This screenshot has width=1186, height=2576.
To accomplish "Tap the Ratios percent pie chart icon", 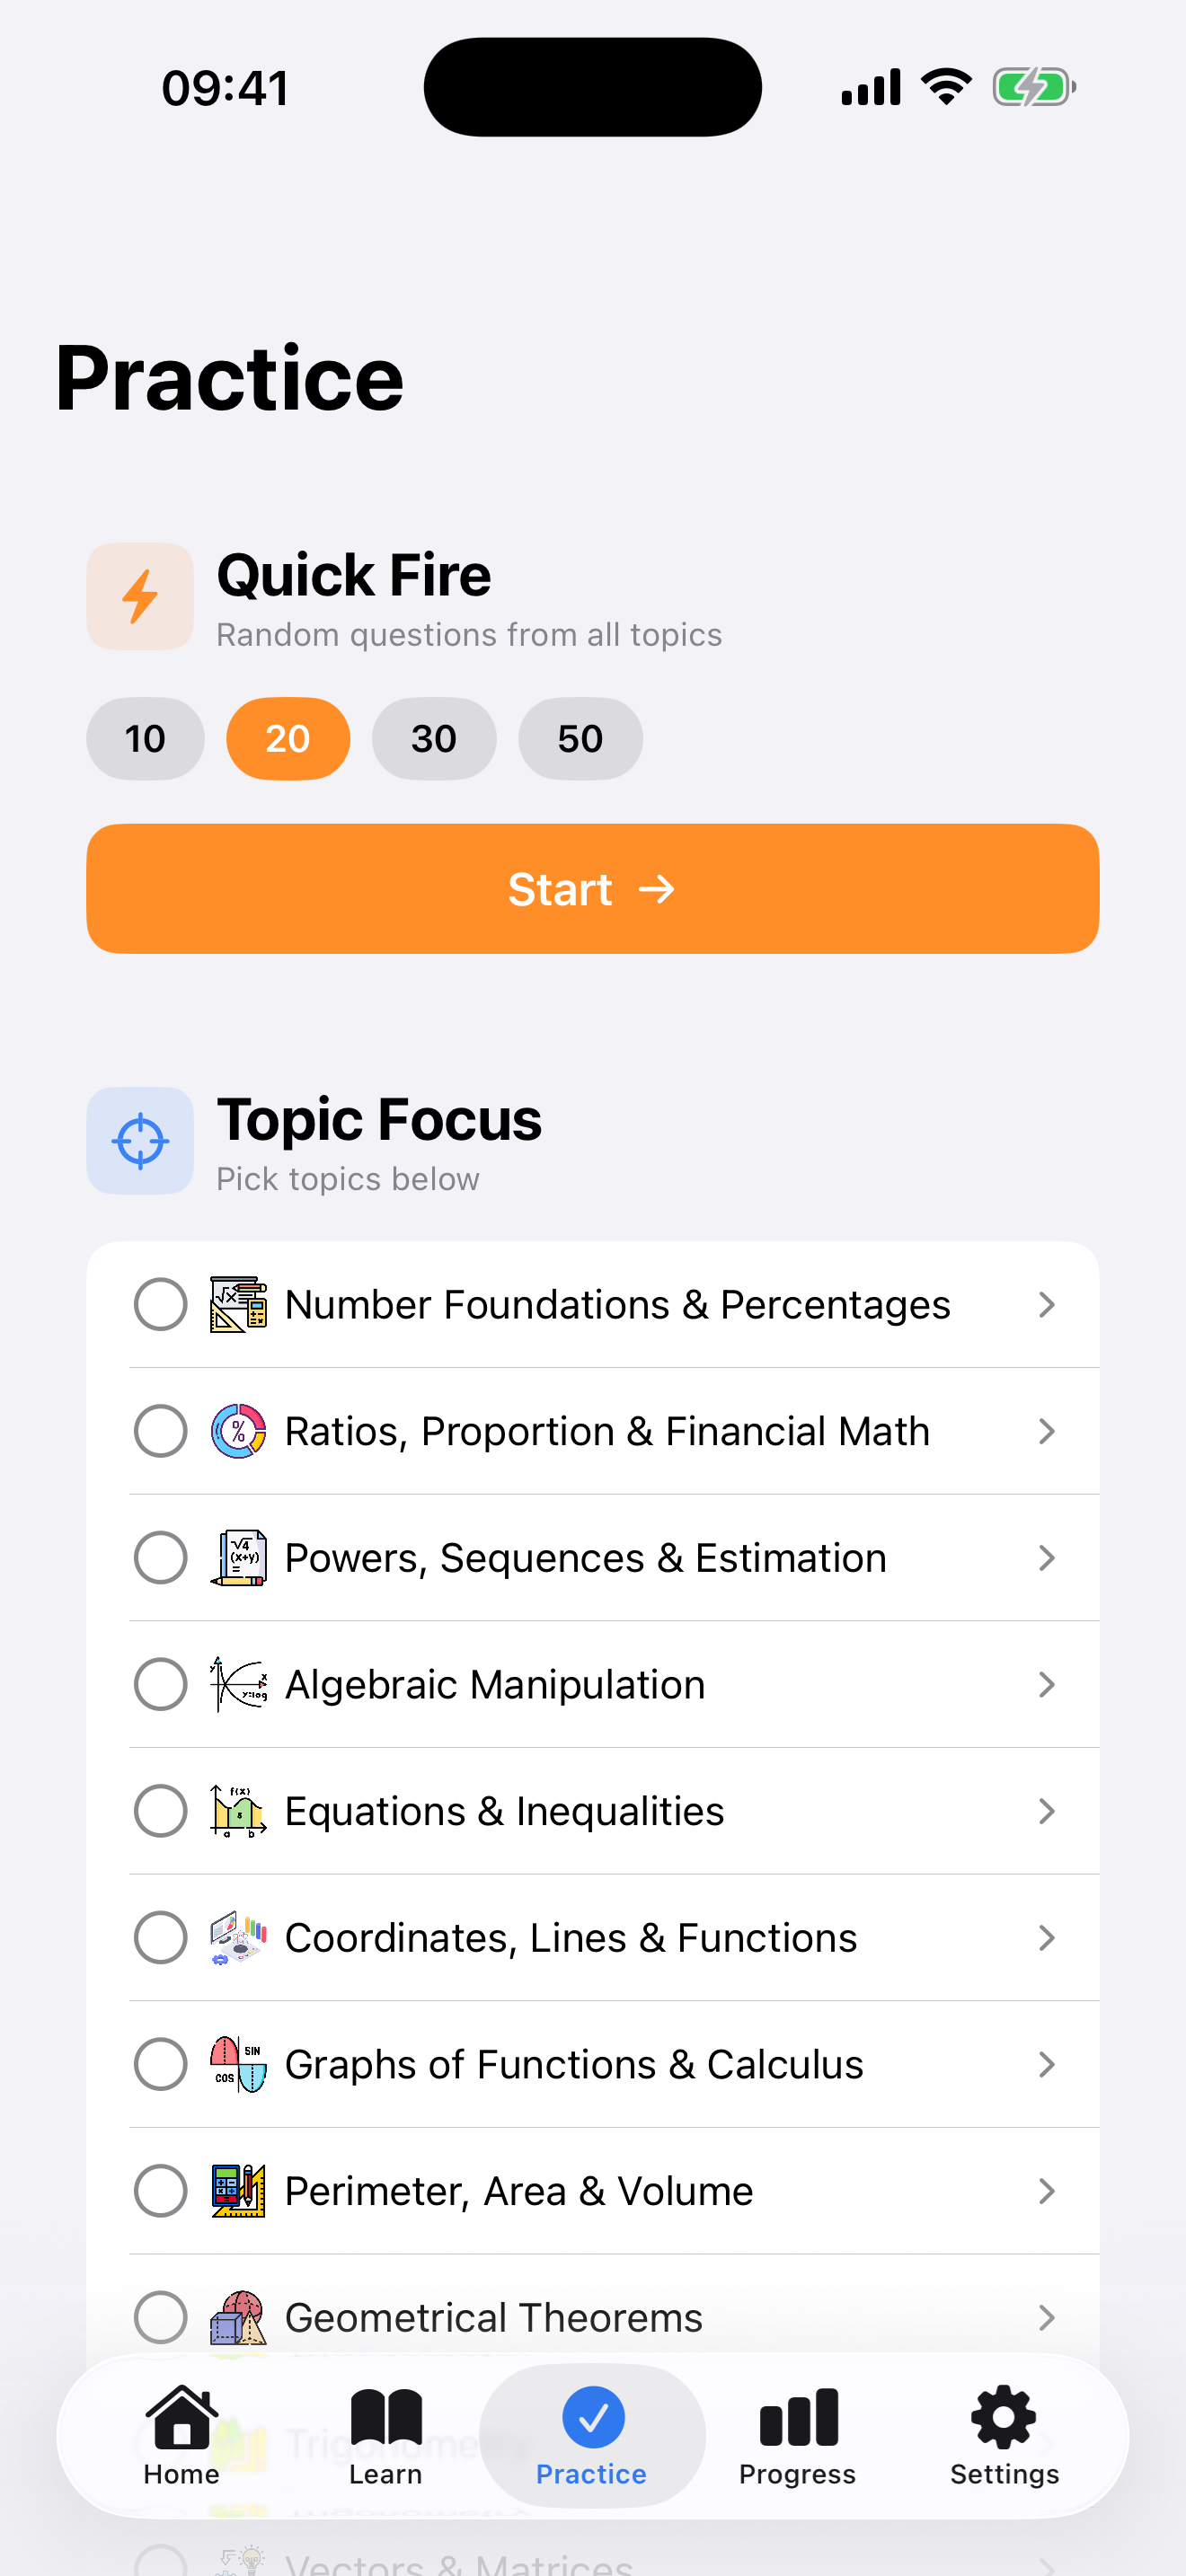I will (238, 1431).
